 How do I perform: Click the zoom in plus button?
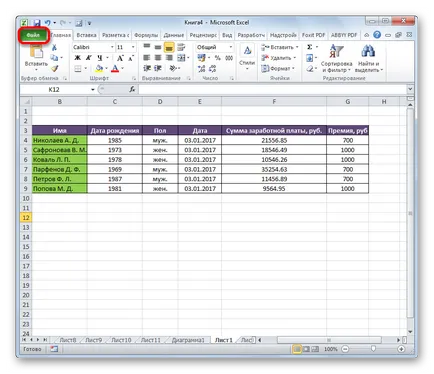401,349
